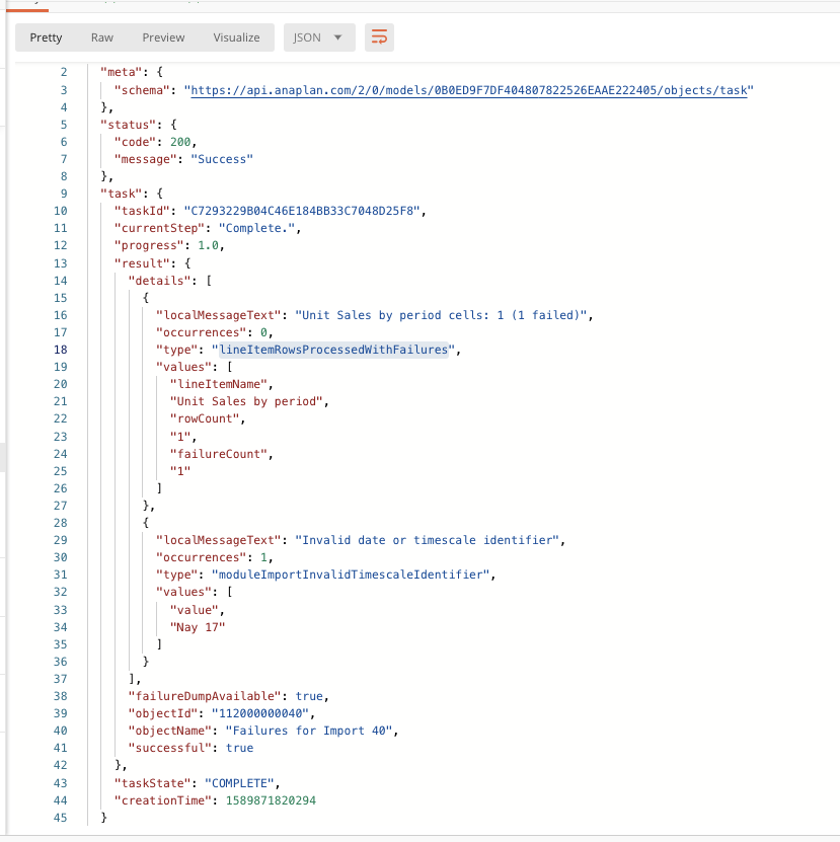840x842 pixels.
Task: Switch to the Raw tab
Action: click(101, 37)
